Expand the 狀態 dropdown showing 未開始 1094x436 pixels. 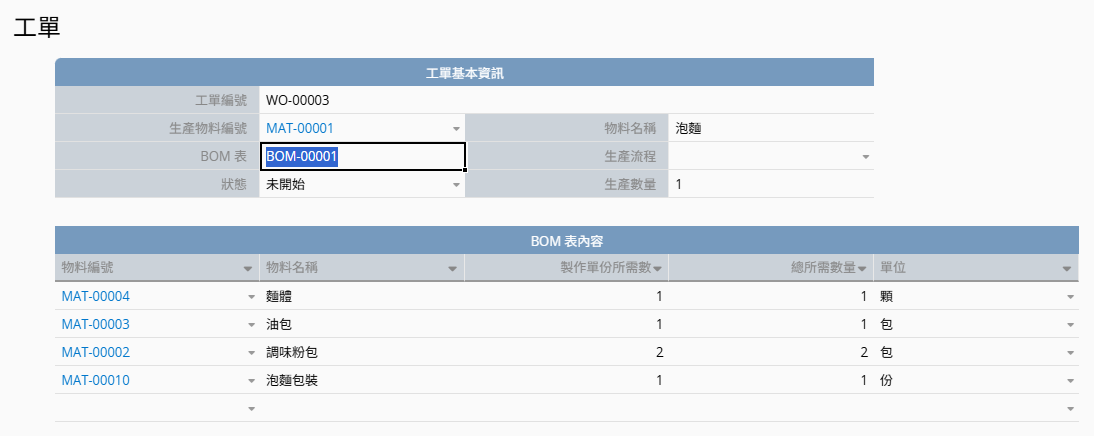click(x=456, y=185)
